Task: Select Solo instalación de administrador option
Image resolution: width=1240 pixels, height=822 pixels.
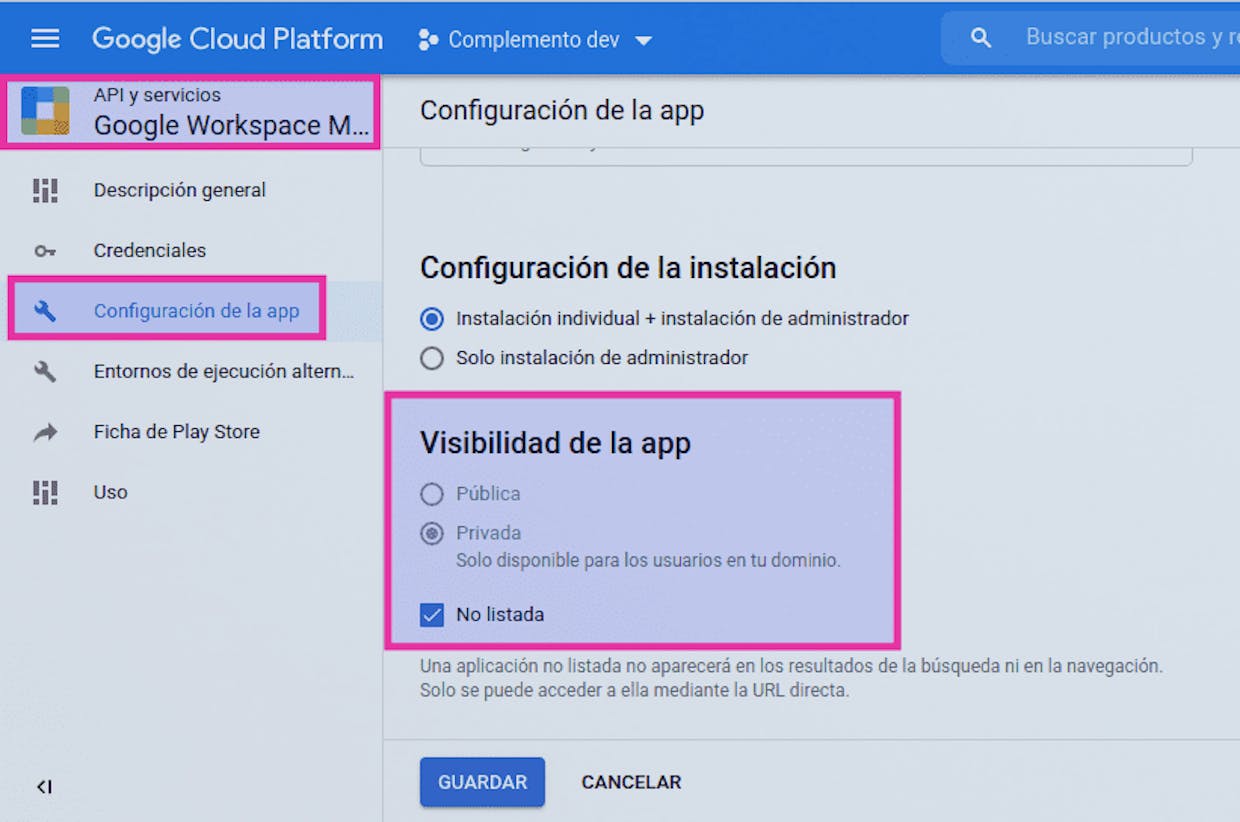Action: click(x=432, y=358)
